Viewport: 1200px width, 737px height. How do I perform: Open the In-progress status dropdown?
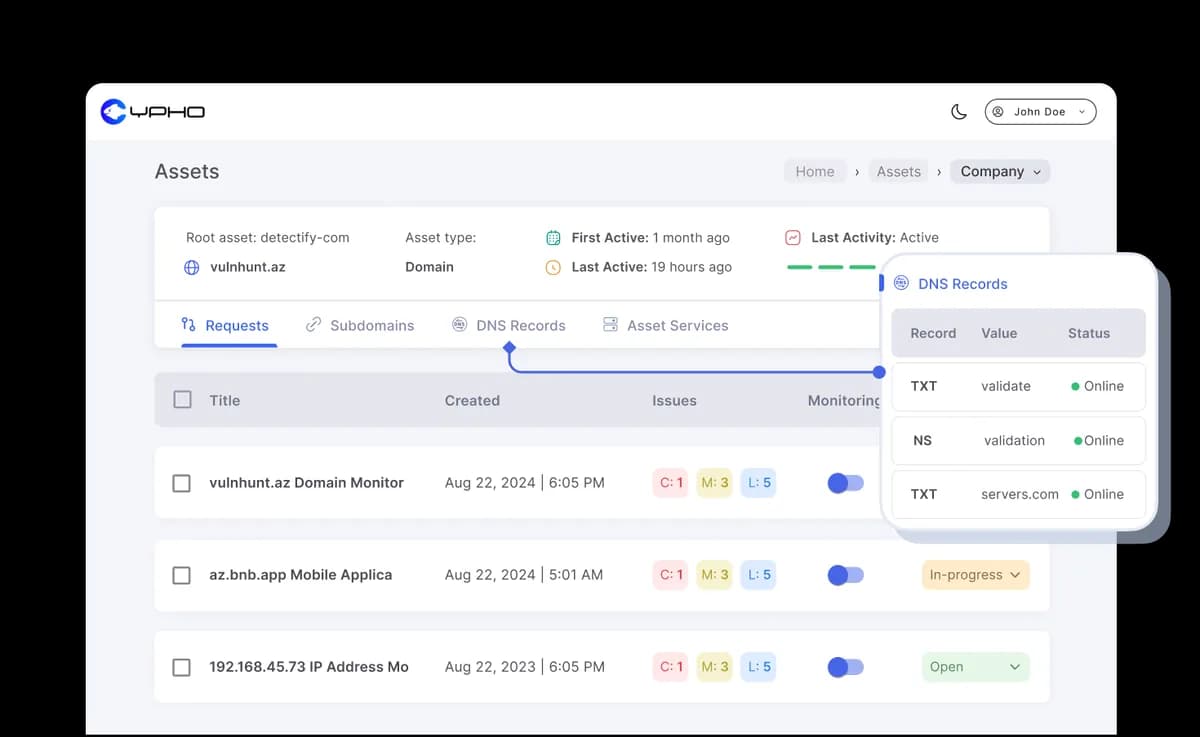tap(974, 575)
